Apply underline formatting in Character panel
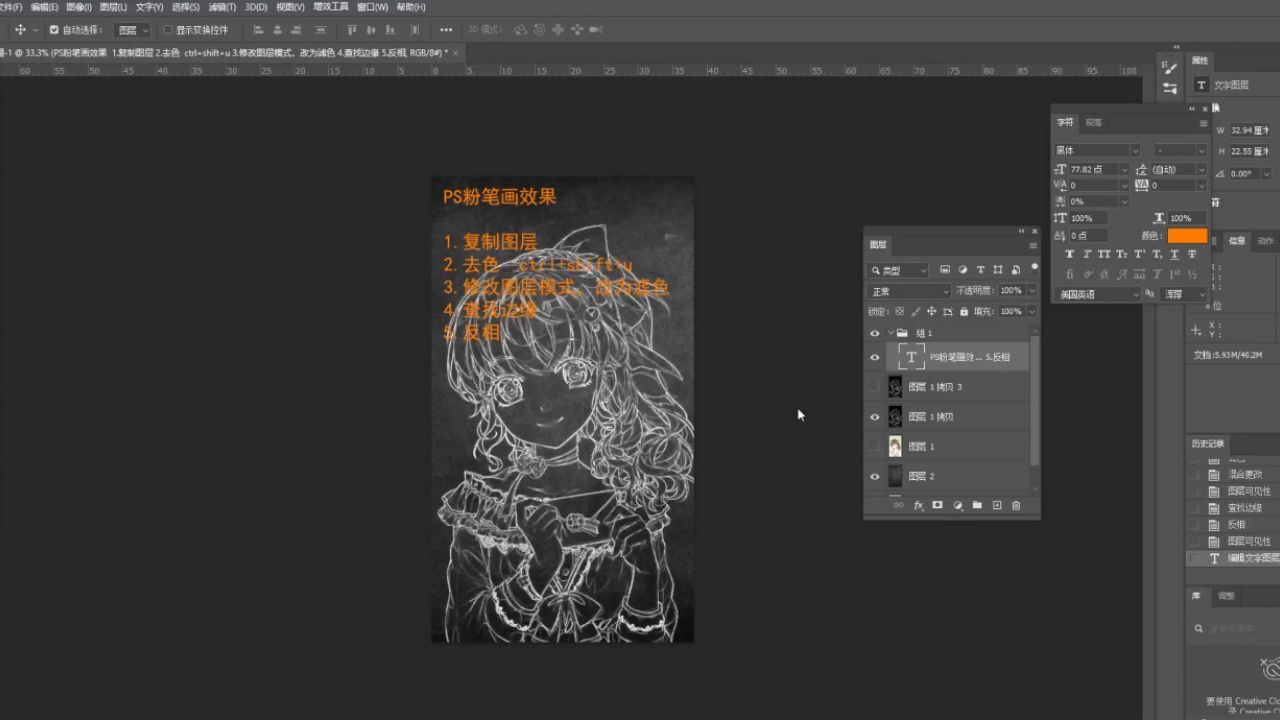The width and height of the screenshot is (1280, 720). click(x=1175, y=255)
